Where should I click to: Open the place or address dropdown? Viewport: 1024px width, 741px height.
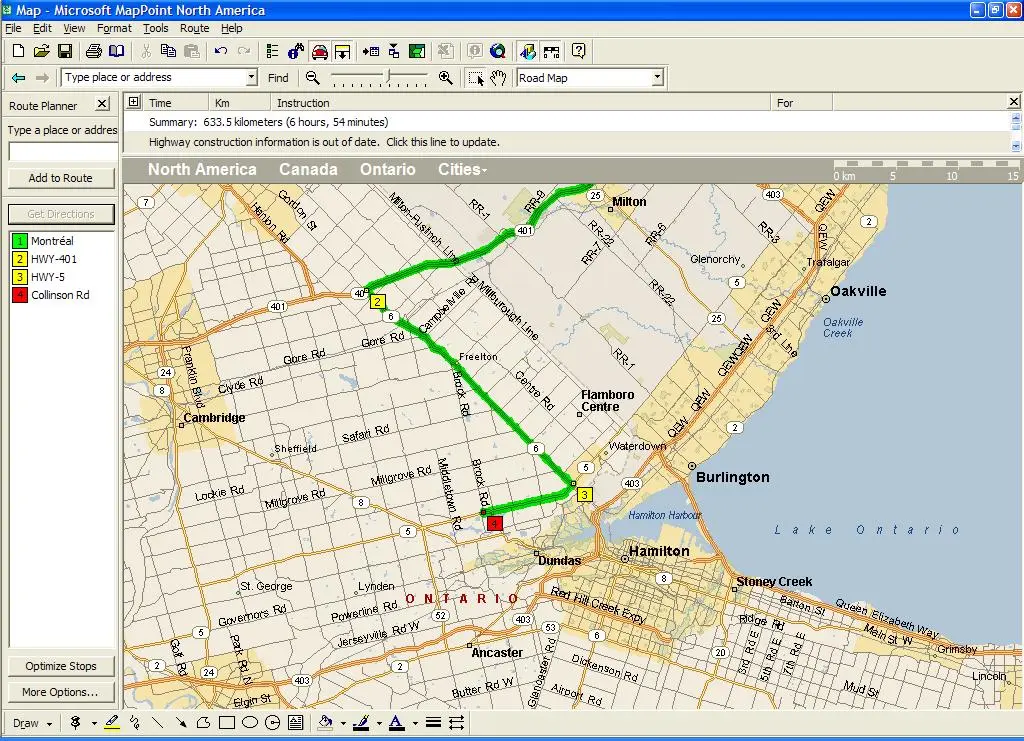[x=251, y=78]
